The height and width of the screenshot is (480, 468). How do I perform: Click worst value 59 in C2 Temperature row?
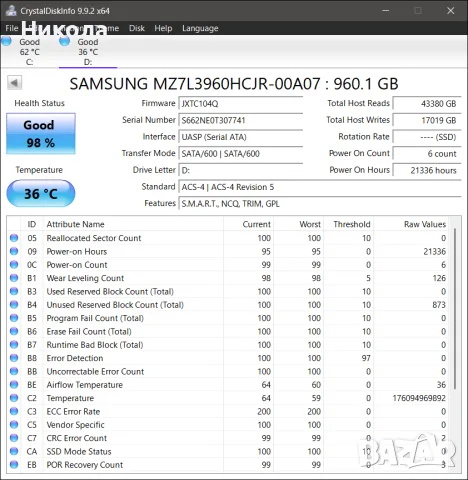click(316, 398)
